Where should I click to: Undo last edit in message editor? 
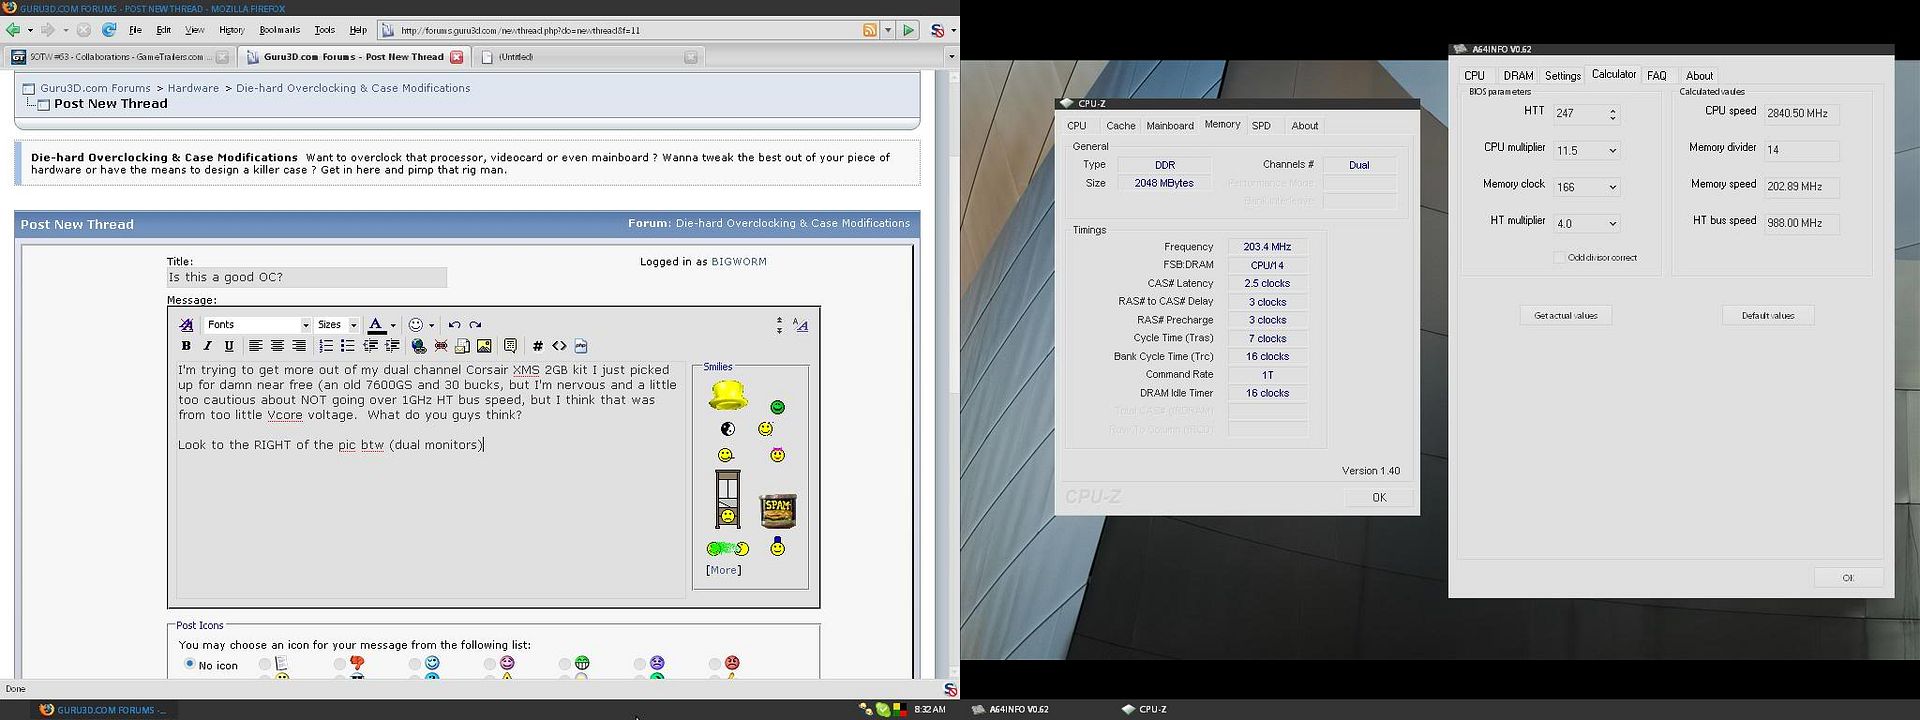[x=454, y=325]
